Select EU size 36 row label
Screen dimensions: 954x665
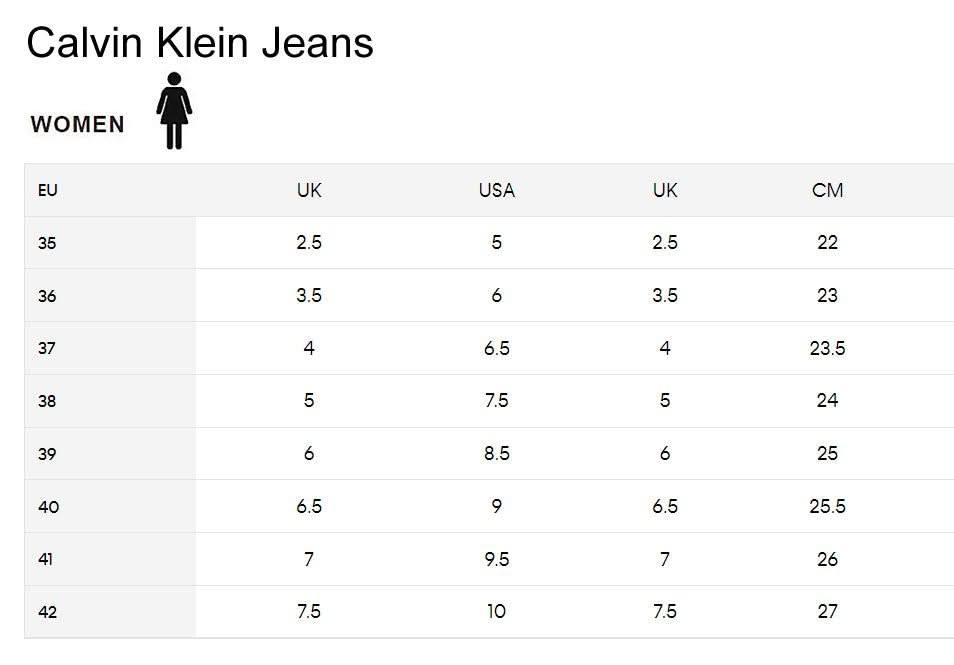point(47,296)
